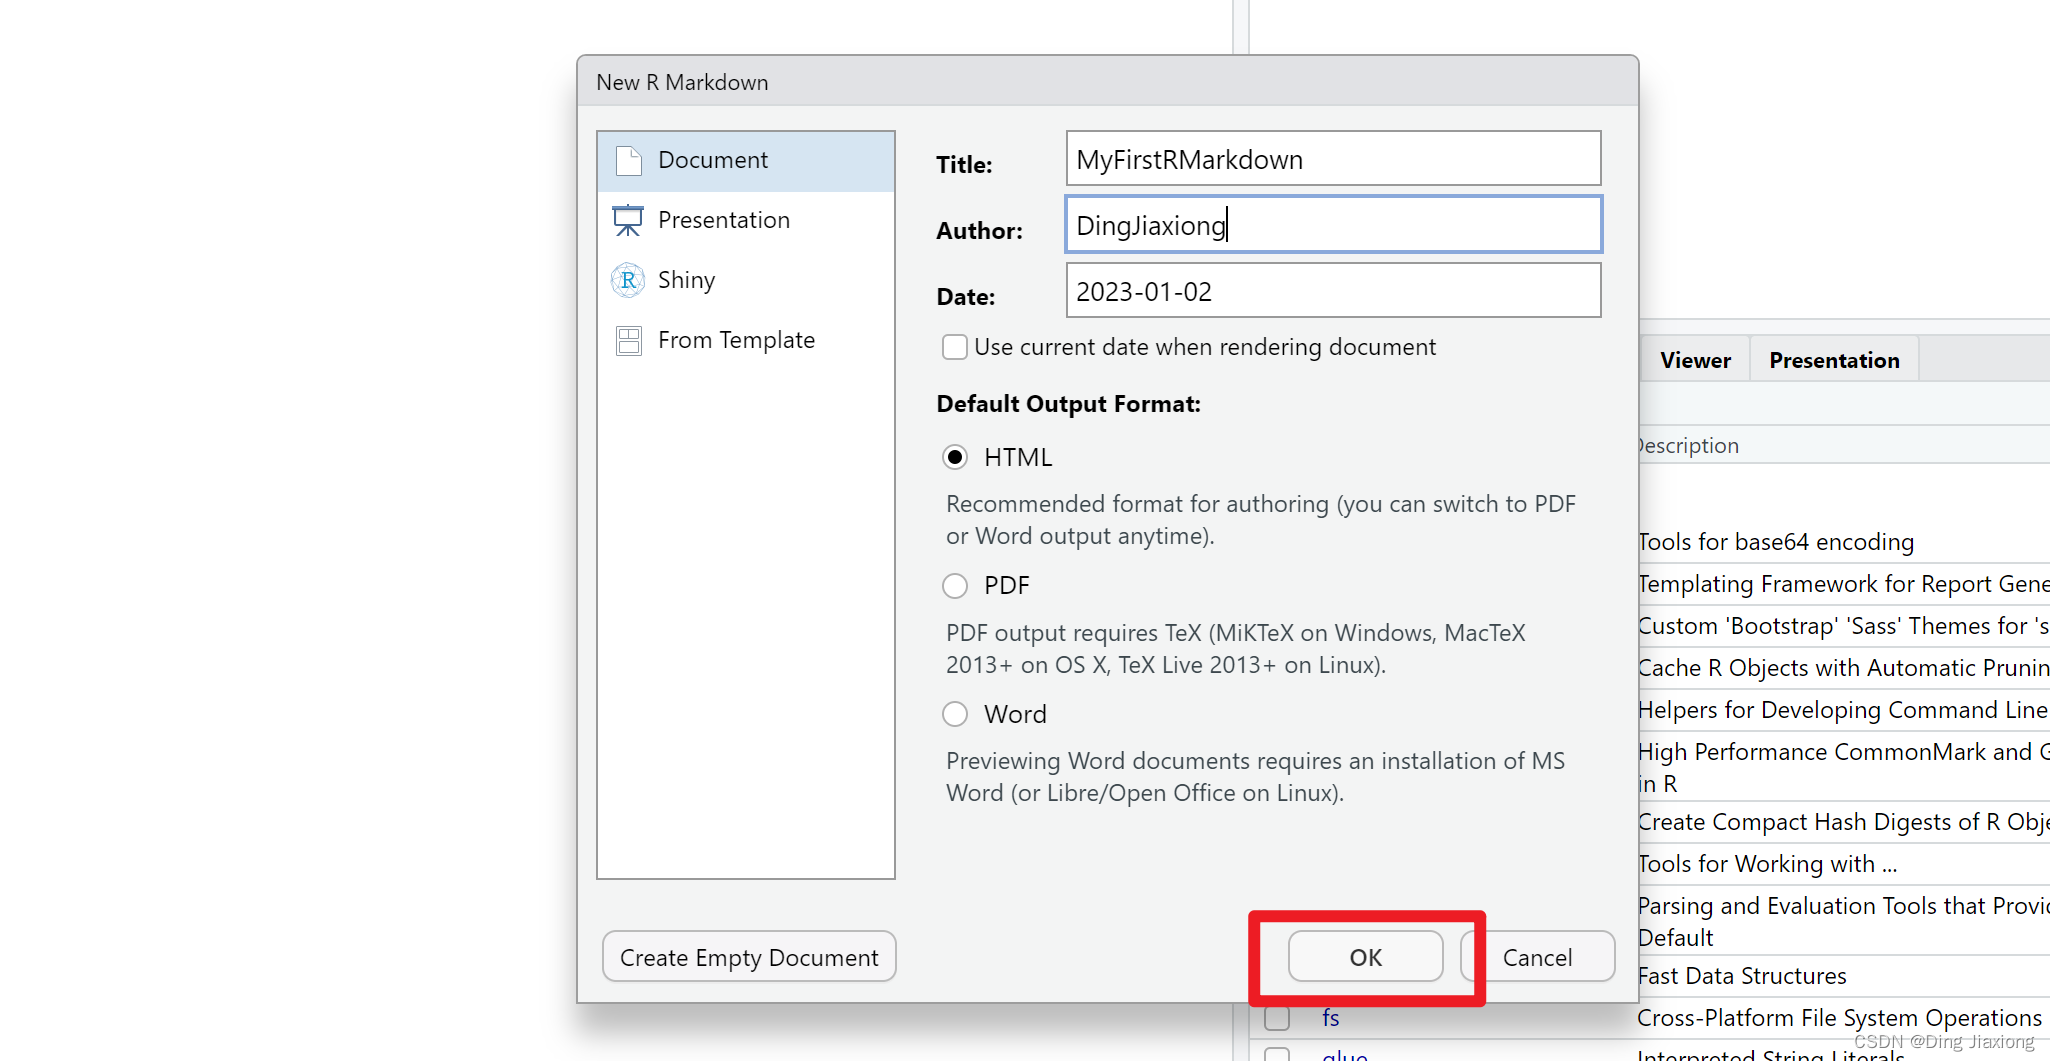
Task: Select the From Template icon
Action: (x=628, y=340)
